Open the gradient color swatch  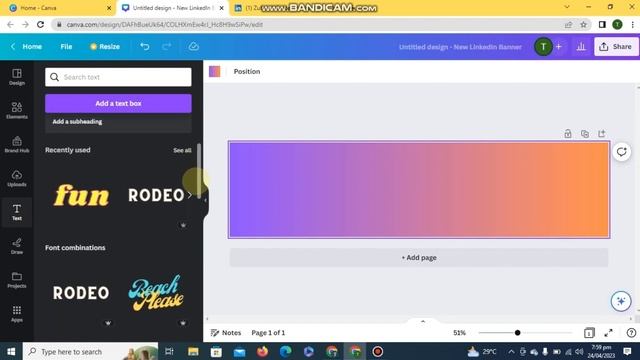215,71
